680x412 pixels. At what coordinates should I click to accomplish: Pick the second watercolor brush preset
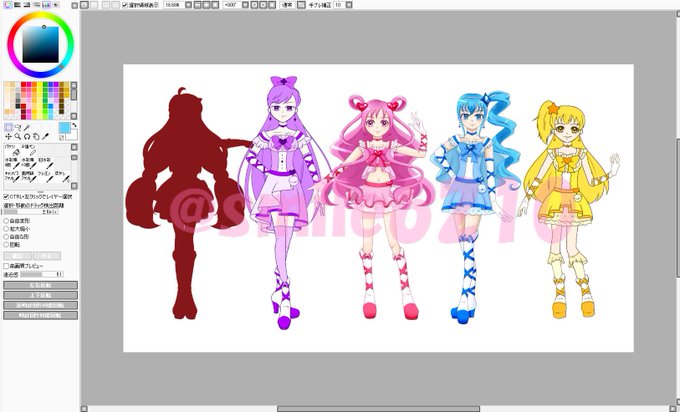coord(29,163)
